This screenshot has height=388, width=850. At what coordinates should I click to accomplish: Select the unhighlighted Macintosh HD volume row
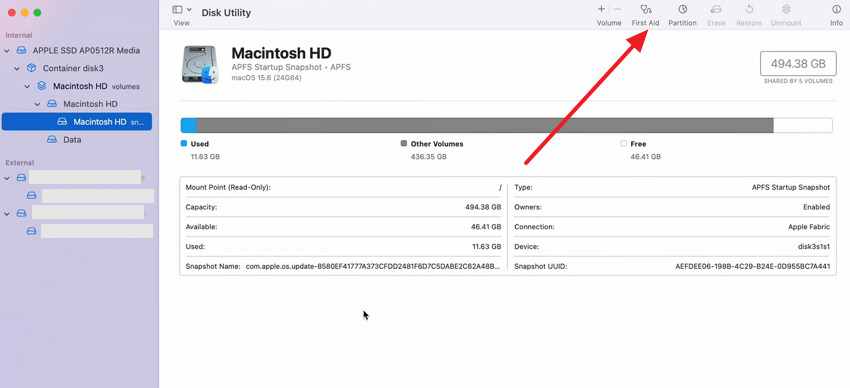pyautogui.click(x=77, y=104)
